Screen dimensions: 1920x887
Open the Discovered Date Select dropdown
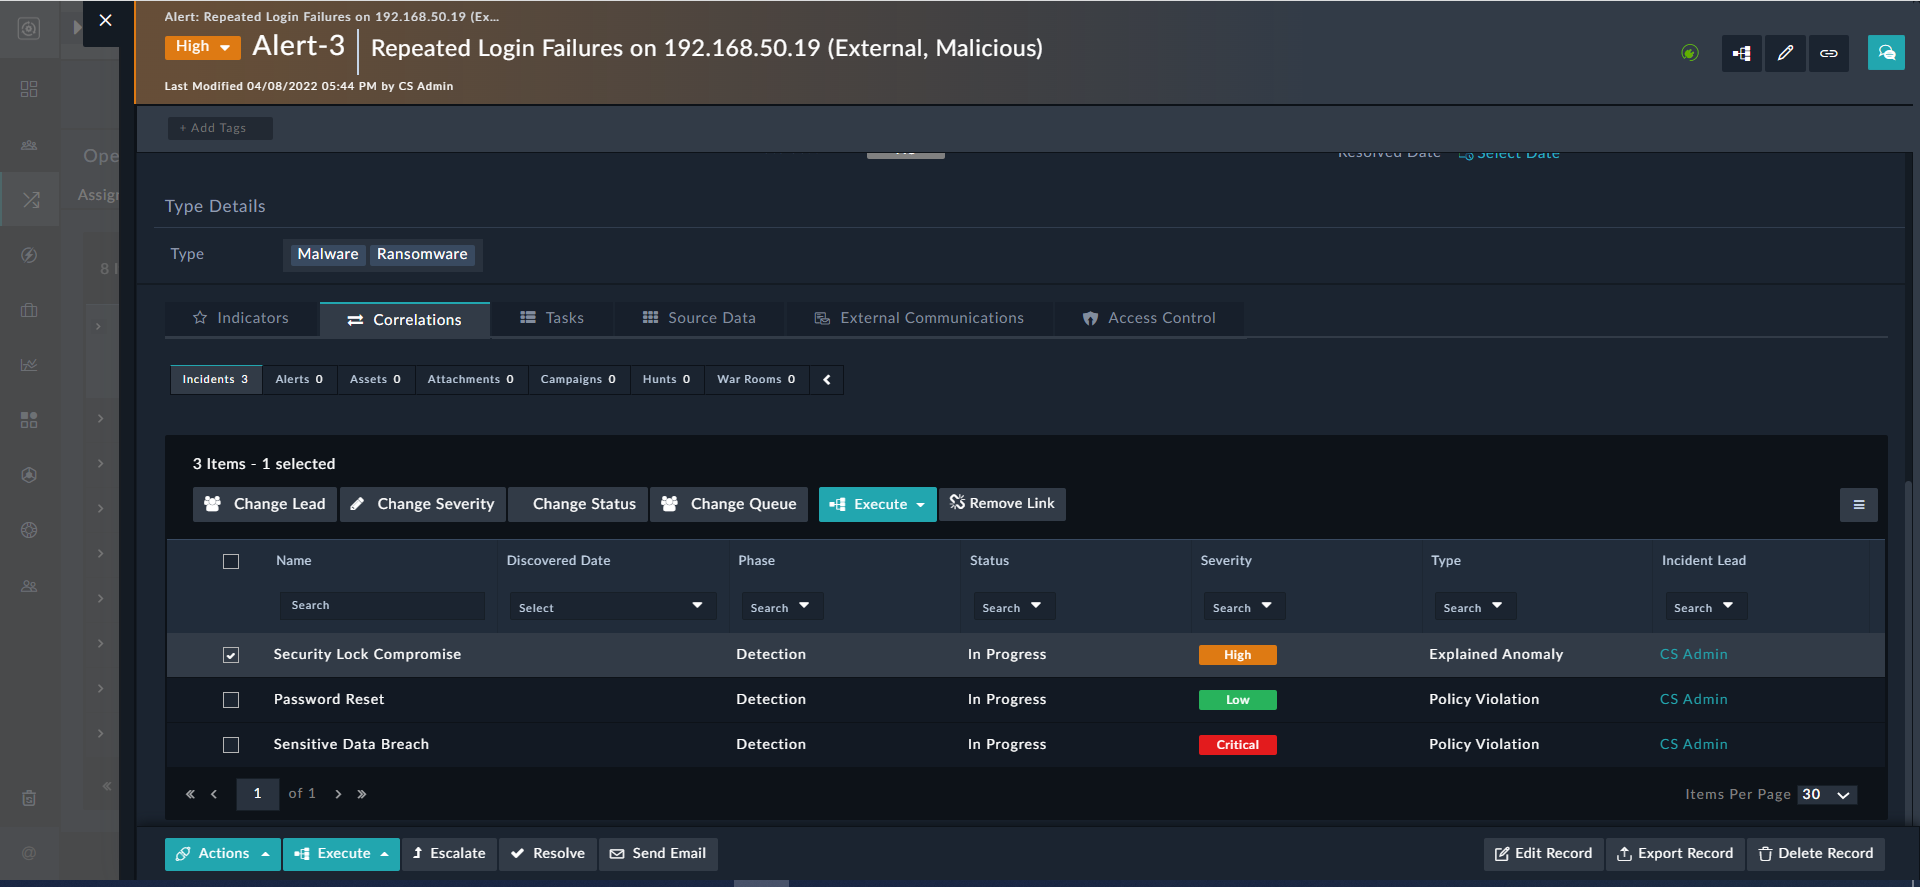click(612, 607)
